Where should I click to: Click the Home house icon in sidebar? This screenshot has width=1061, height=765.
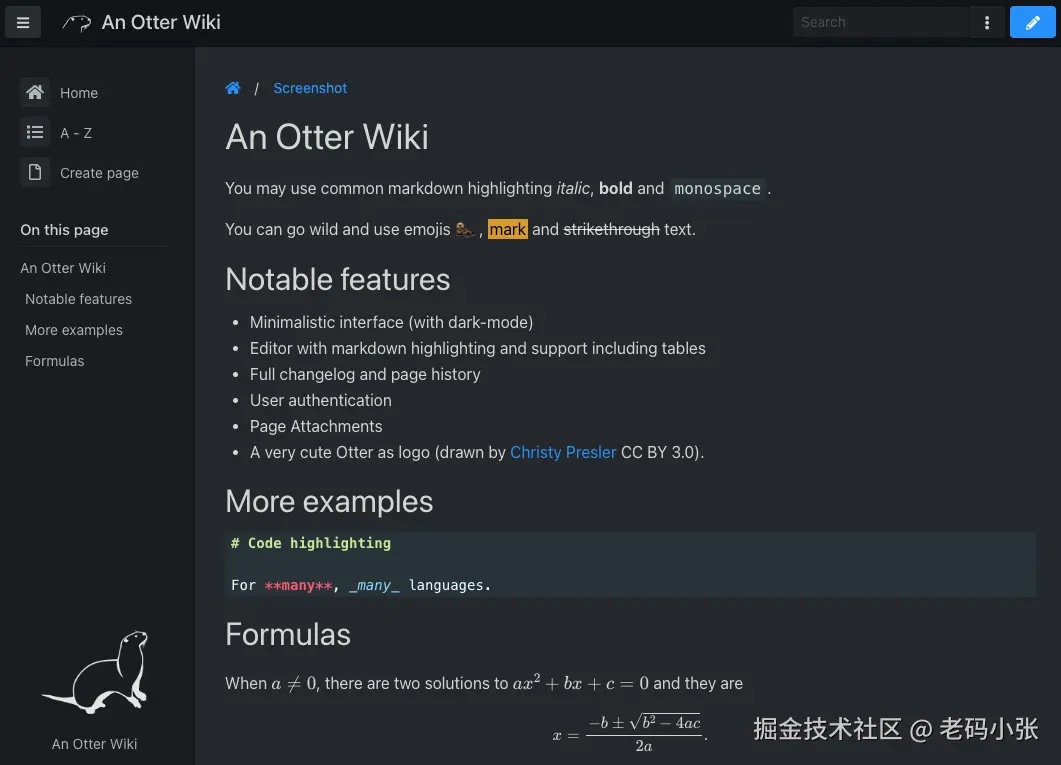pos(35,92)
